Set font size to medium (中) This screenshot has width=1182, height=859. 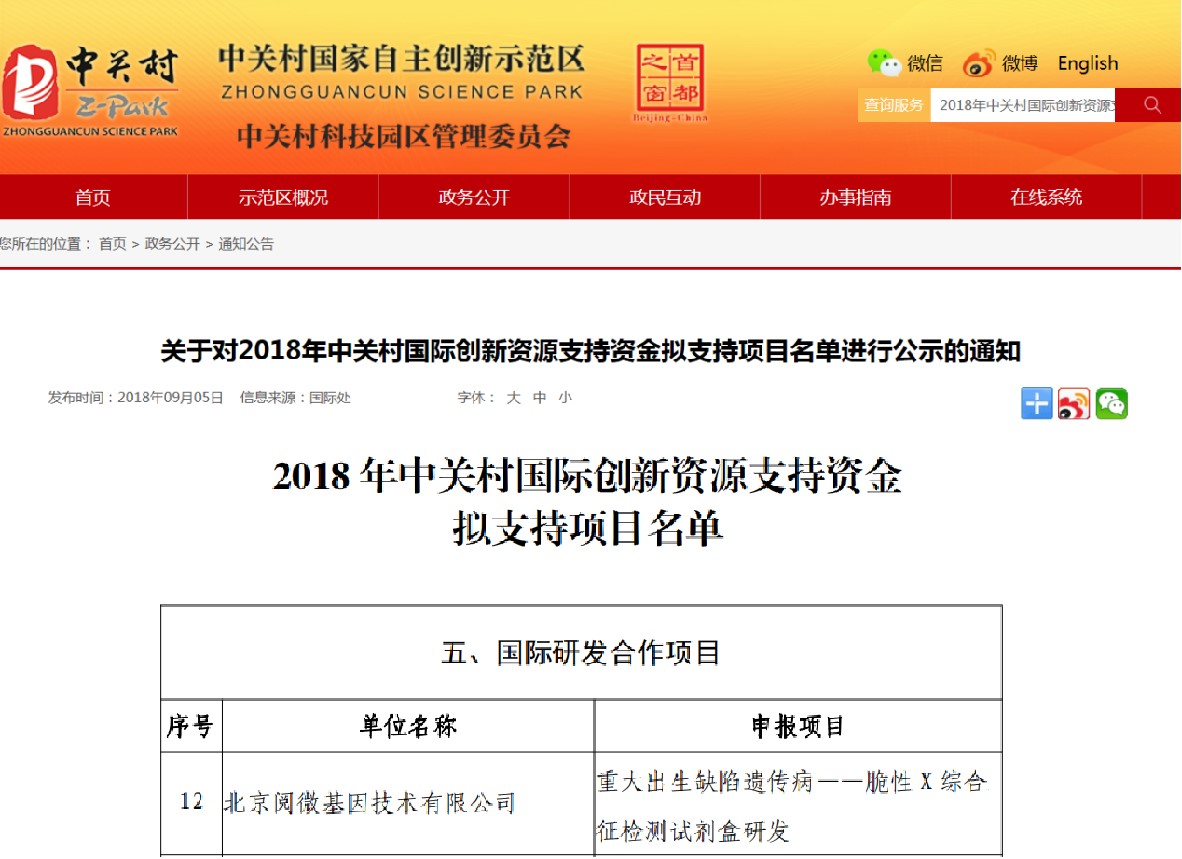coord(539,397)
